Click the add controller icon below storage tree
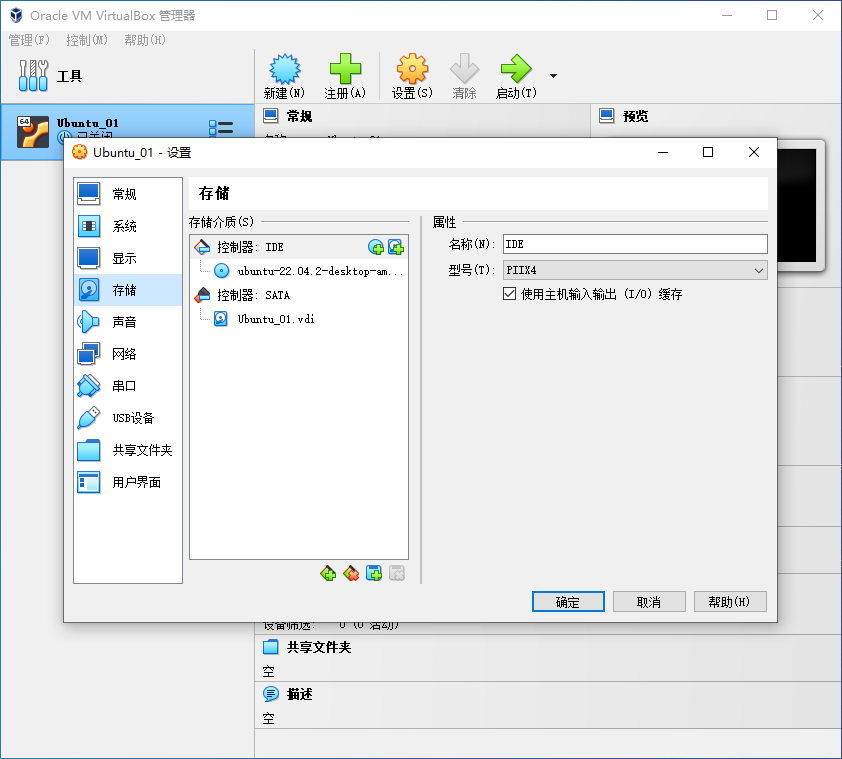Image resolution: width=842 pixels, height=759 pixels. [x=328, y=574]
